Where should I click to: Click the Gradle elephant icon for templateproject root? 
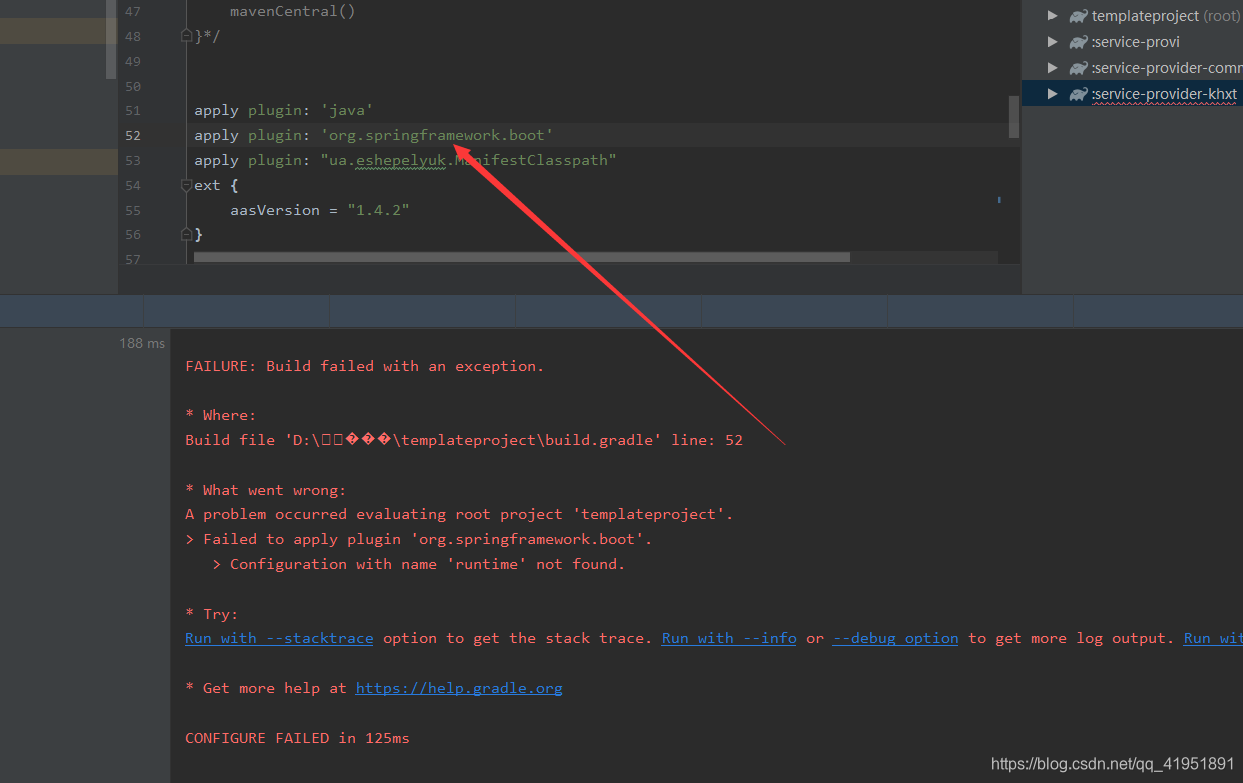point(1077,15)
